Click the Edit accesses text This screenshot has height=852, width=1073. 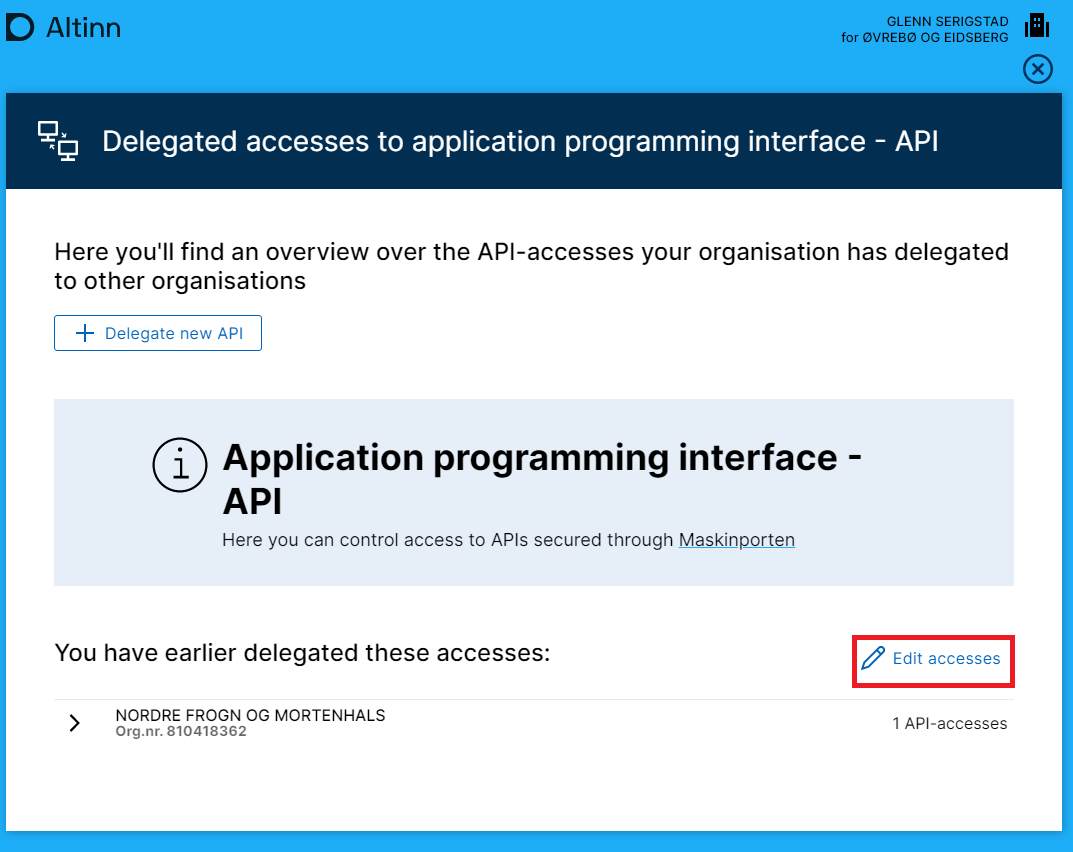pos(946,658)
